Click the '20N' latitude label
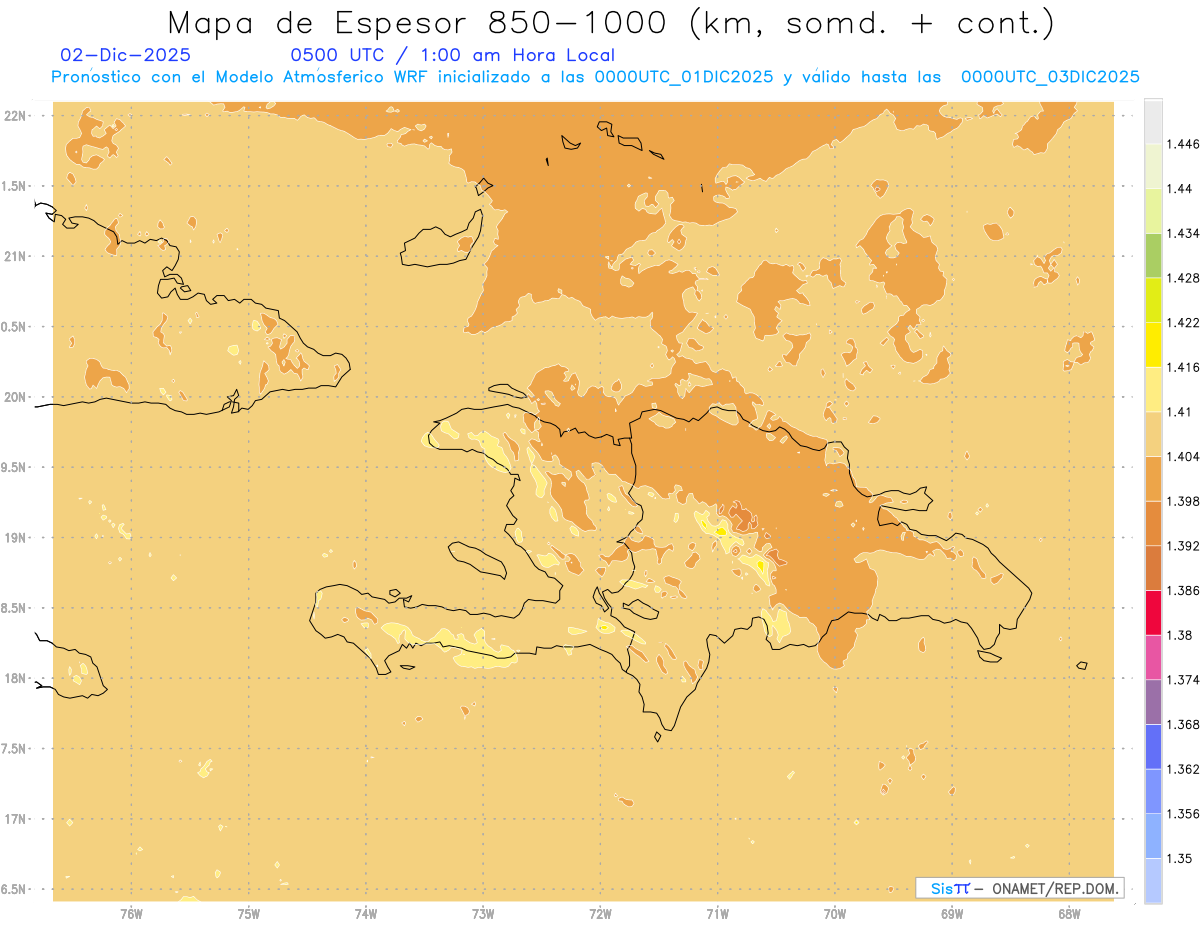 click(15, 397)
